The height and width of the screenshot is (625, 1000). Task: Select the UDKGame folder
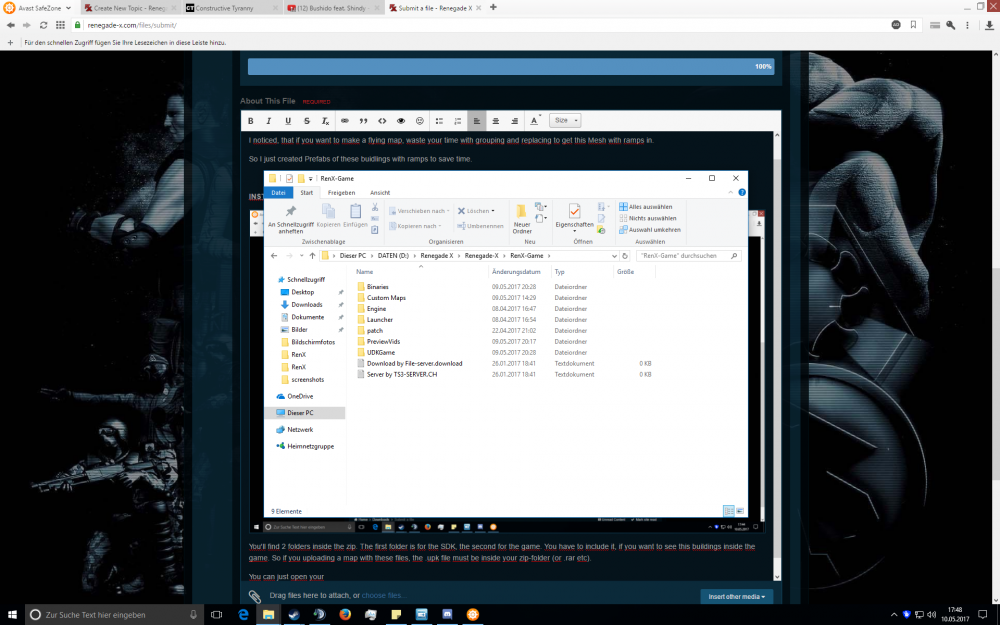[381, 353]
